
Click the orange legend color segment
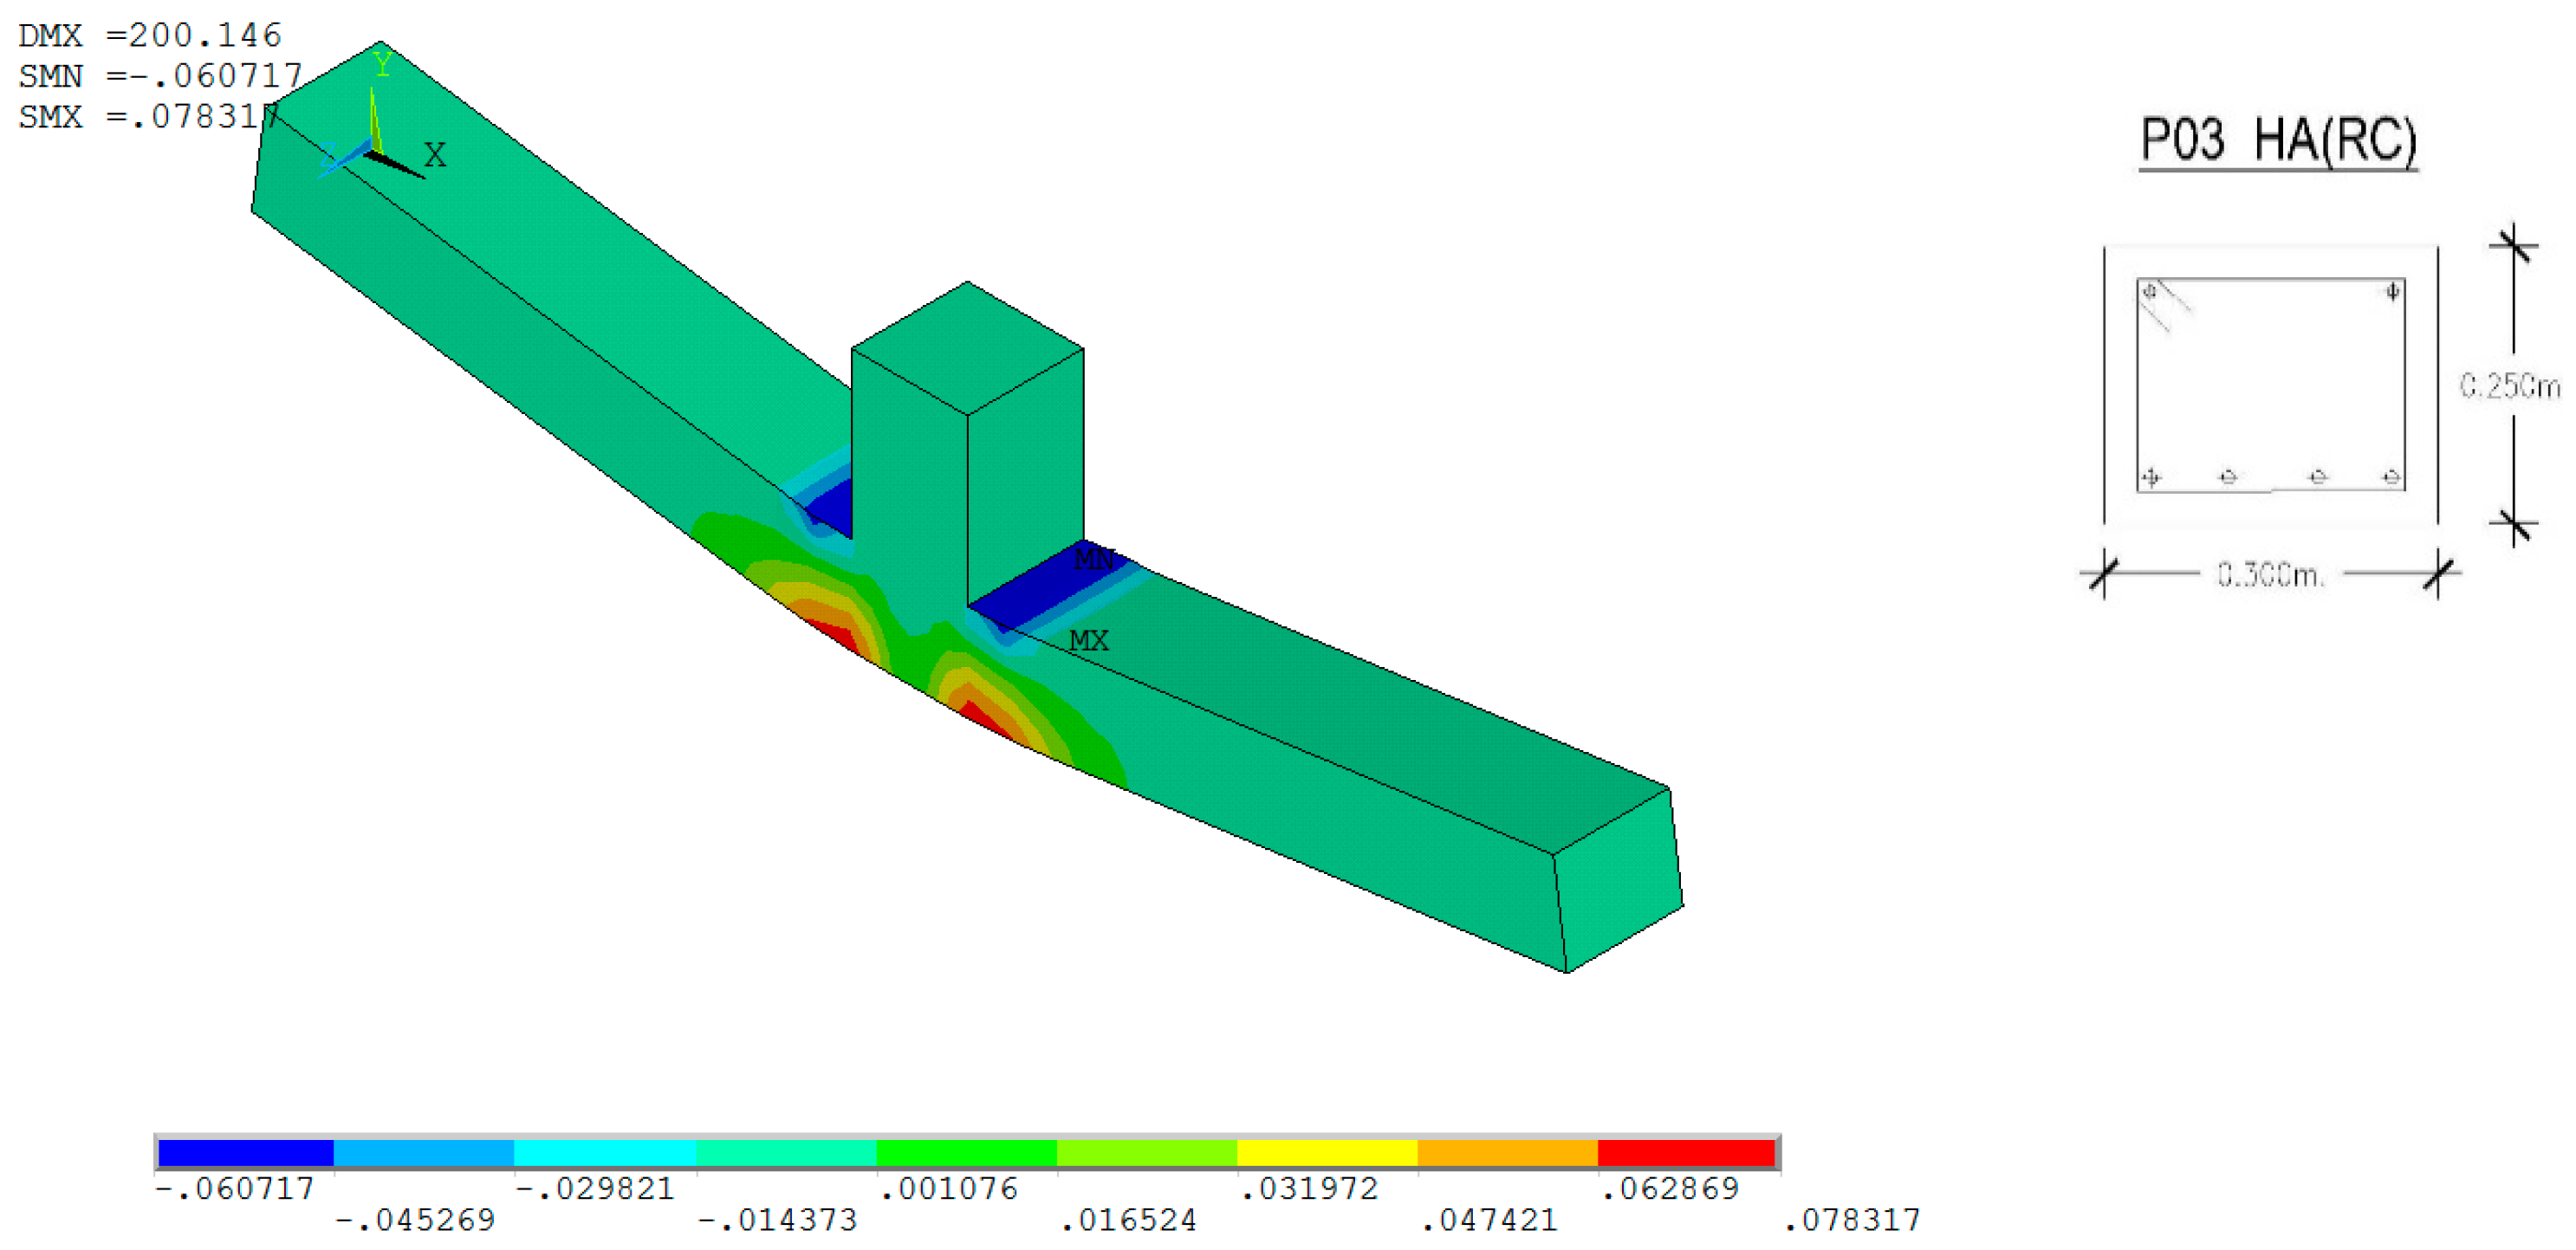(x=1507, y=1153)
